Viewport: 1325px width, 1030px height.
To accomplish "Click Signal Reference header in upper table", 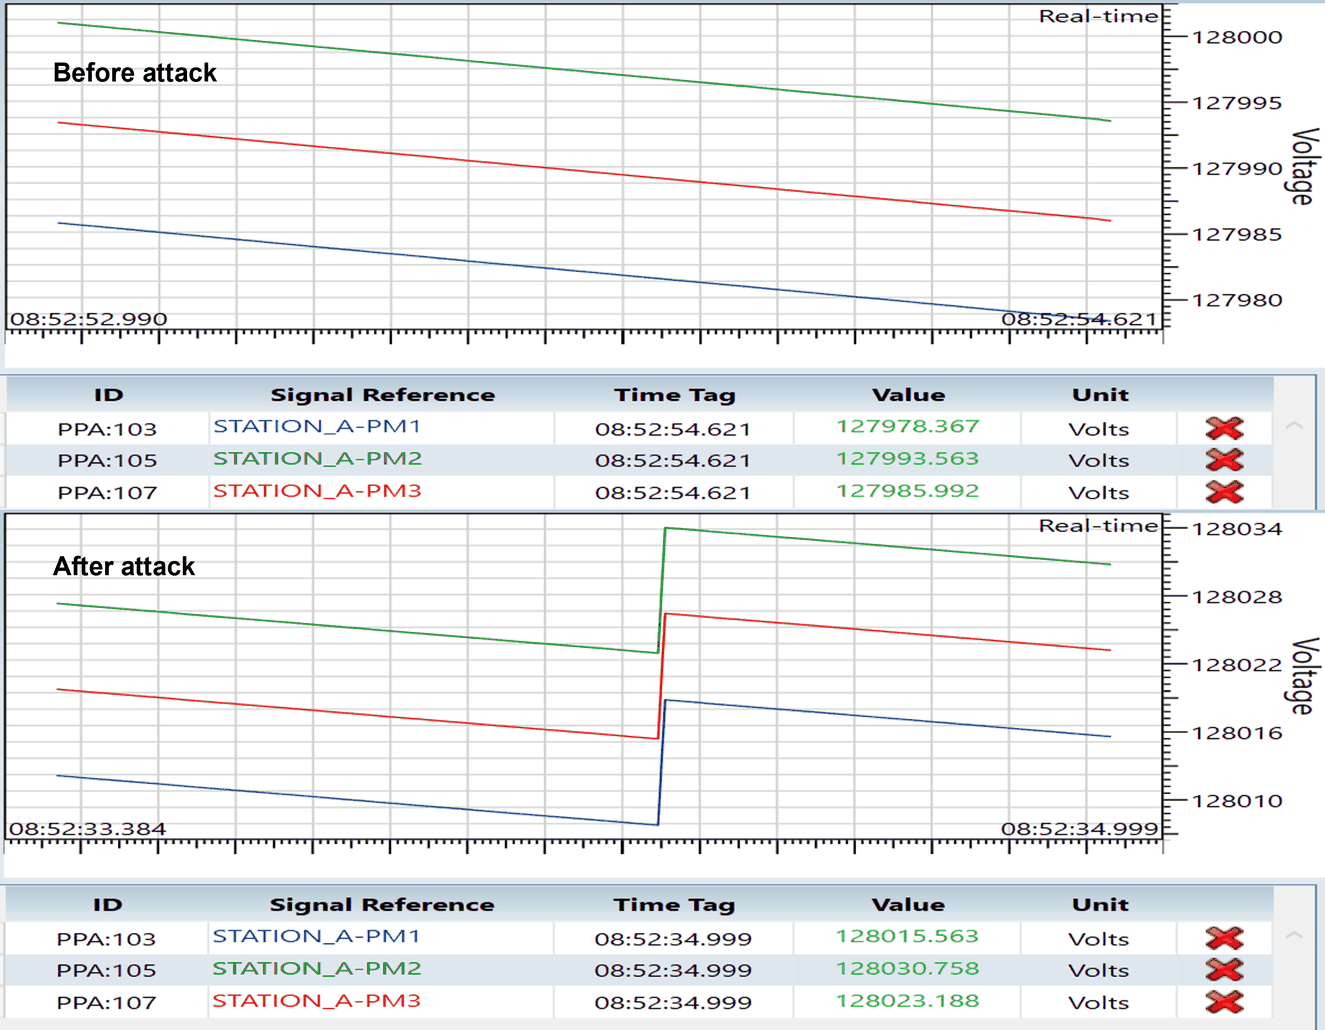I will (x=383, y=395).
